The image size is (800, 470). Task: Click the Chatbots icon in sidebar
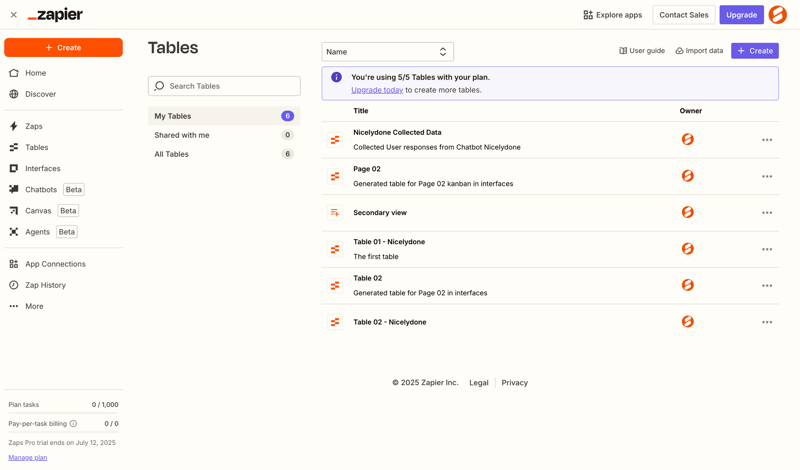pyautogui.click(x=14, y=189)
